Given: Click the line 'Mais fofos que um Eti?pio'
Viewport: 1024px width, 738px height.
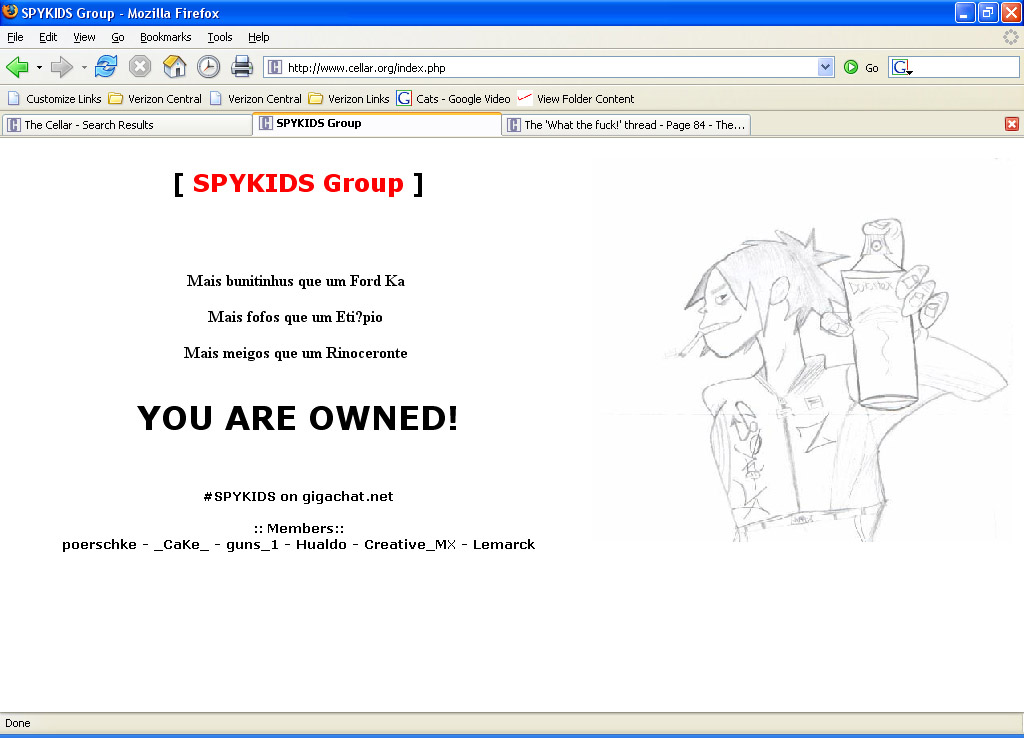Looking at the screenshot, I should tap(295, 317).
